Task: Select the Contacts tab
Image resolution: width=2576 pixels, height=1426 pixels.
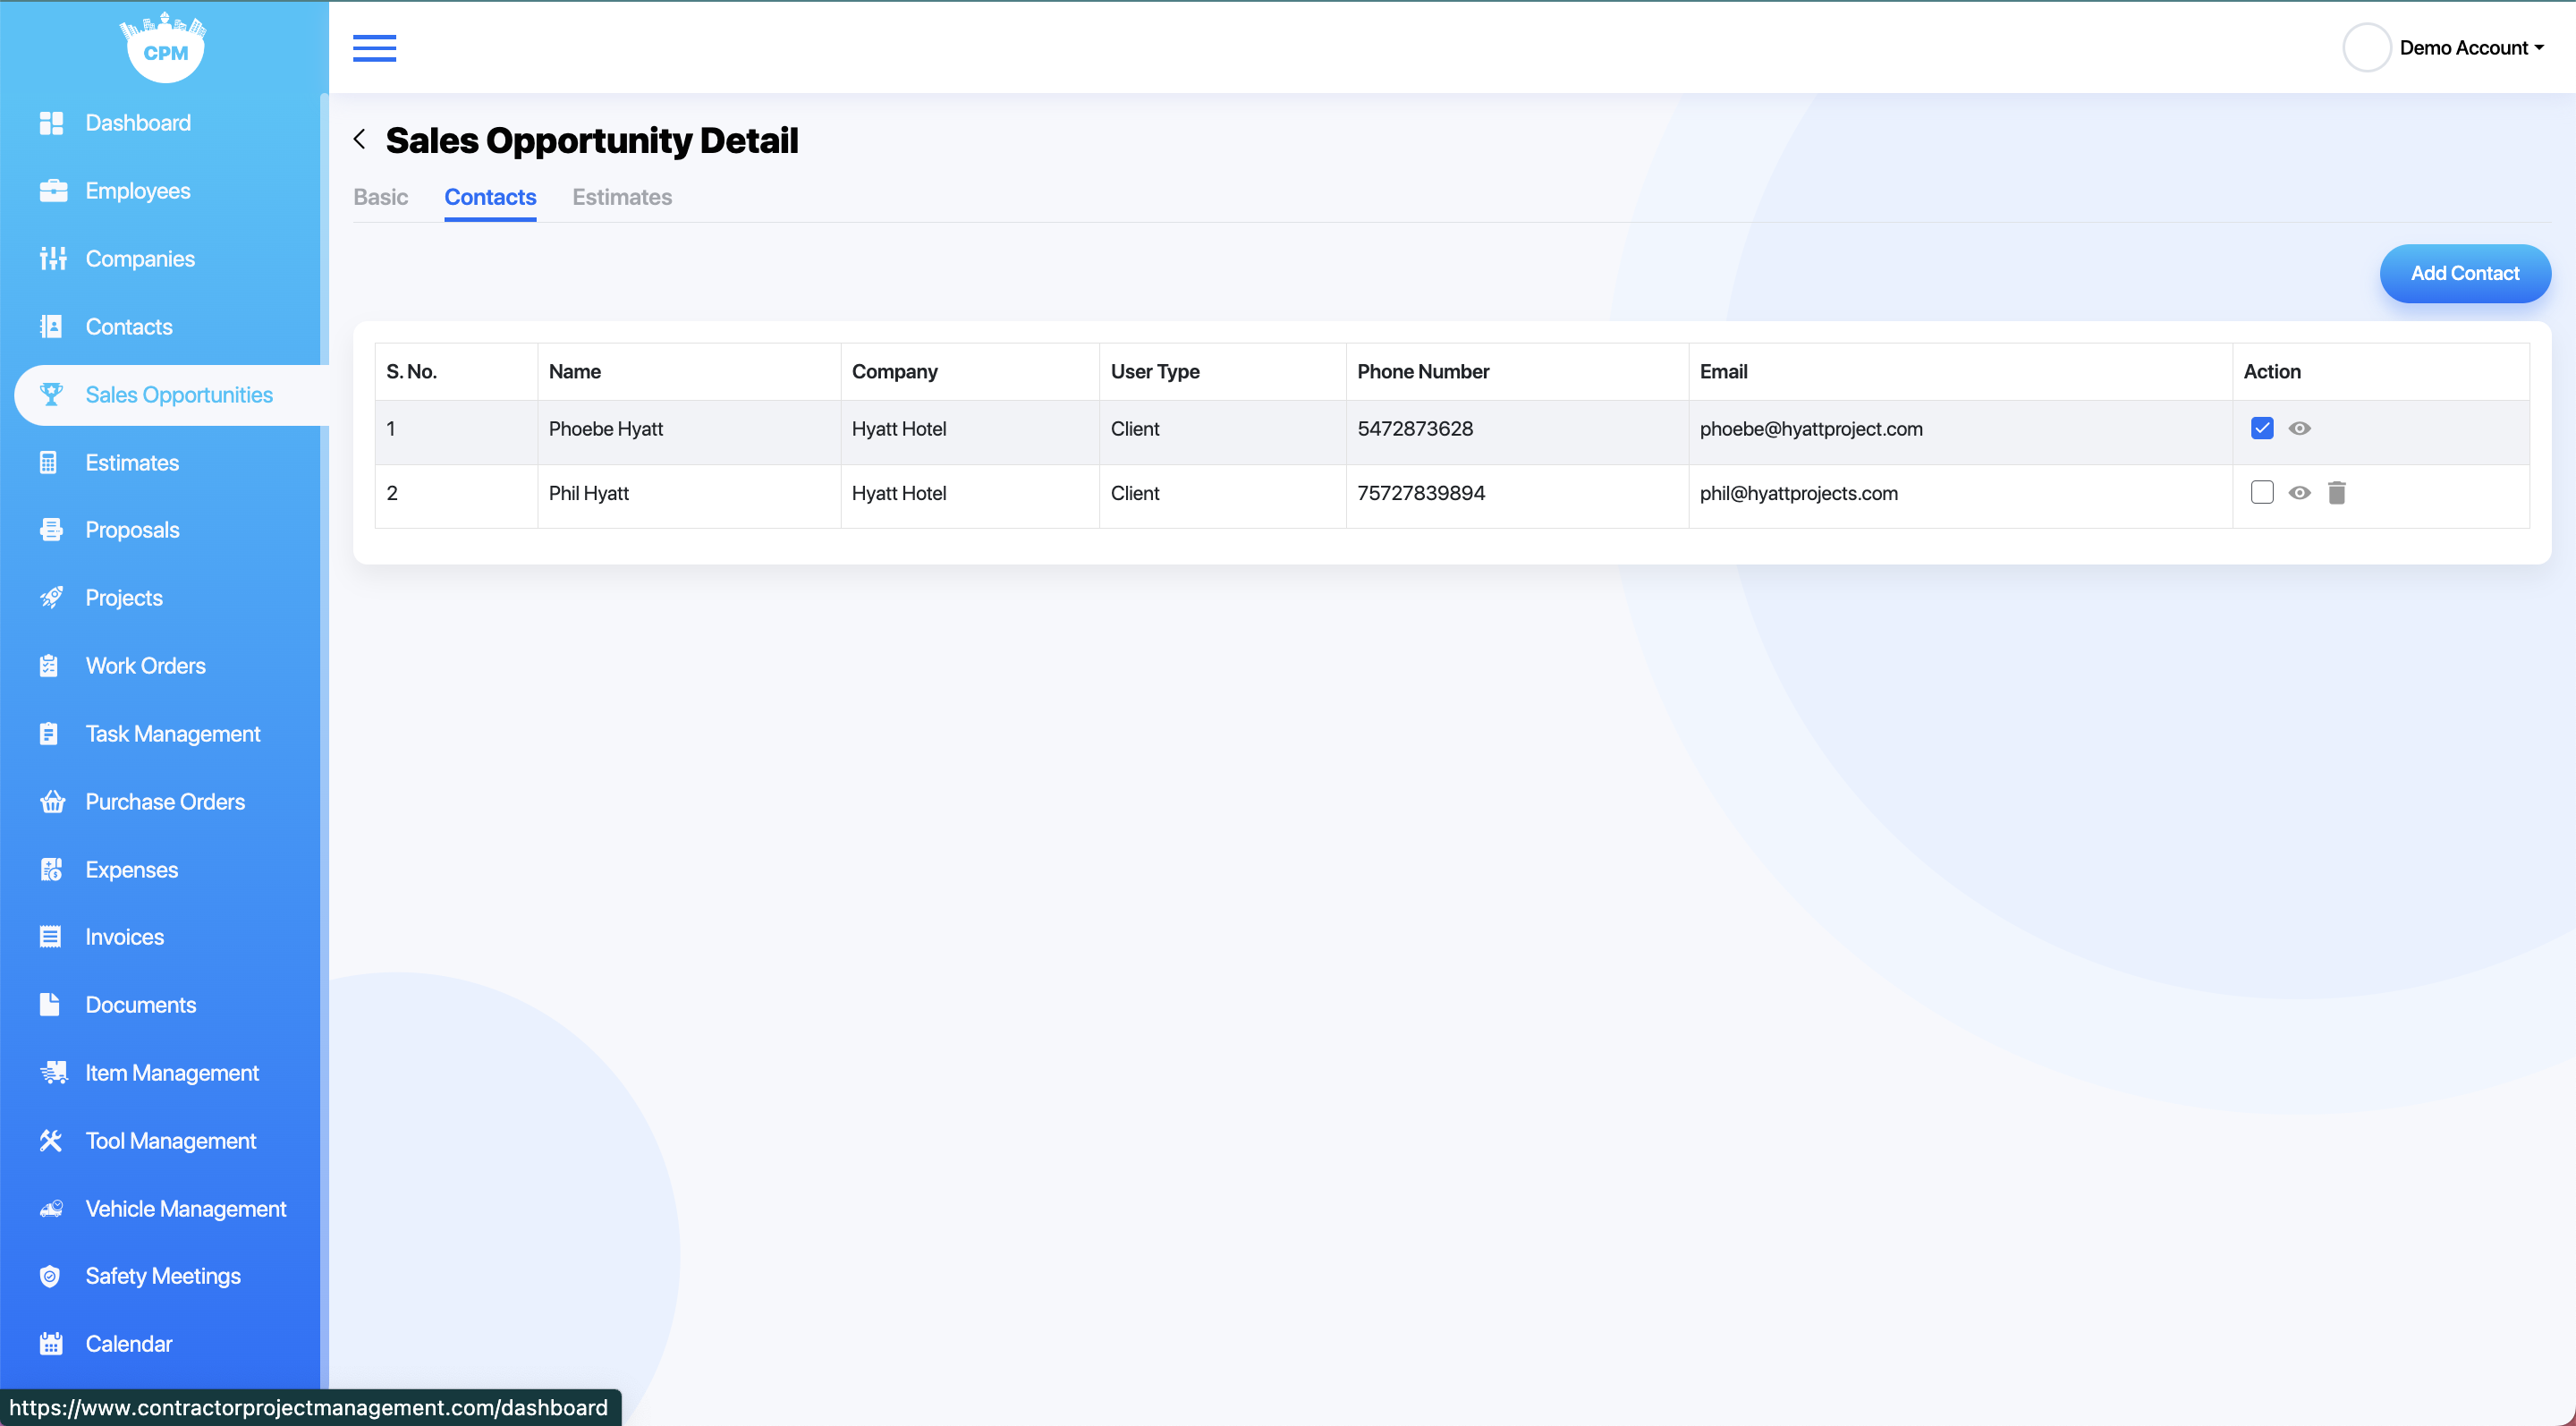Action: pyautogui.click(x=490, y=197)
